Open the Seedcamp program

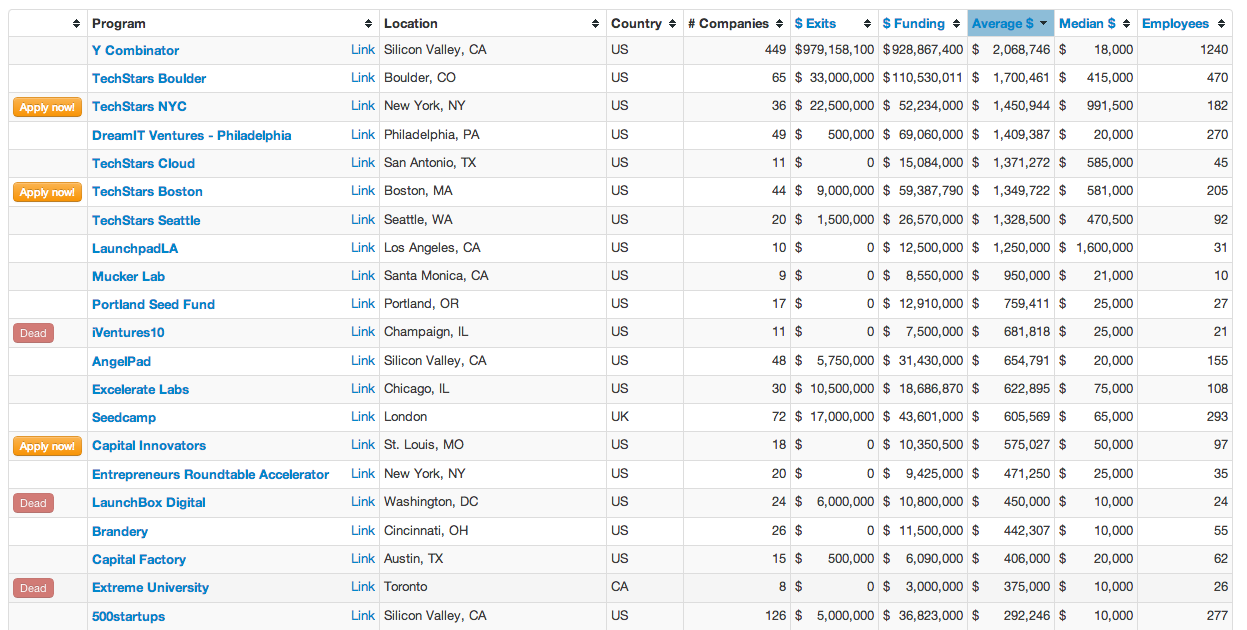click(124, 417)
